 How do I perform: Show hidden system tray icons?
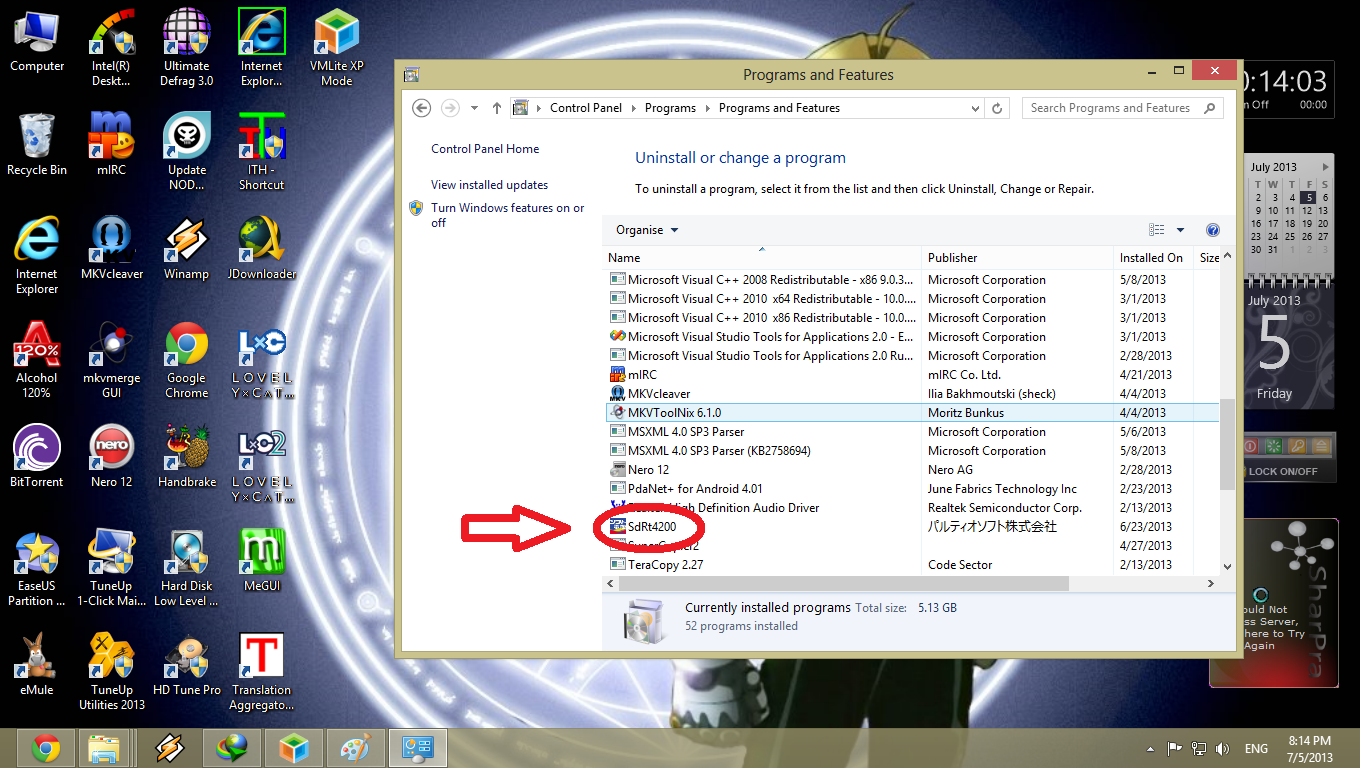[x=1148, y=748]
